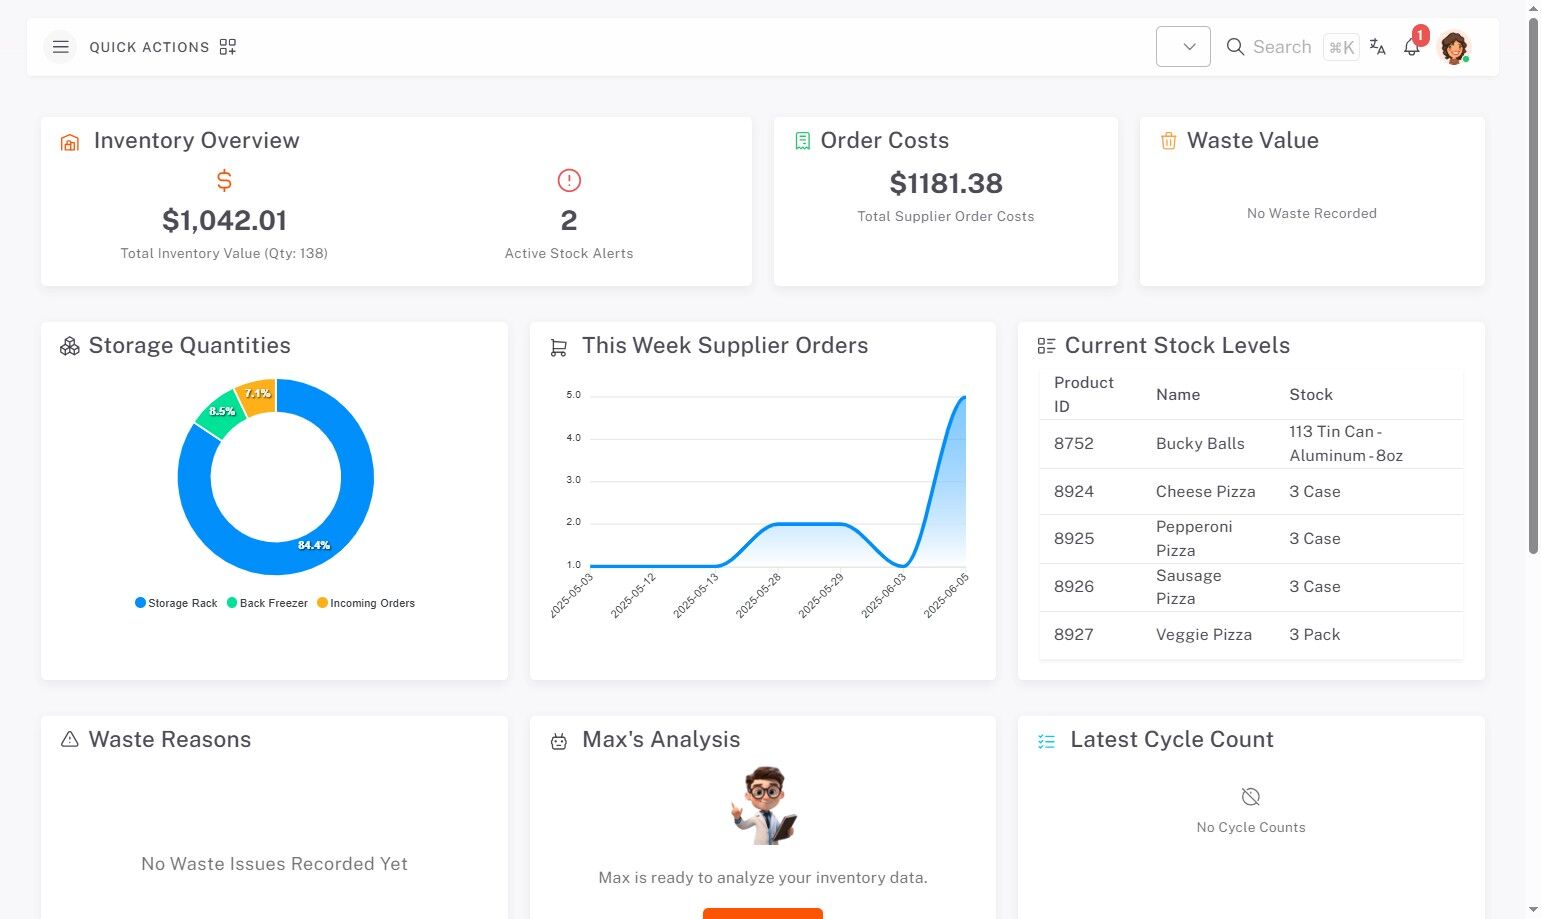Toggle Back Freezer legend item
This screenshot has width=1541, height=919.
pos(267,603)
